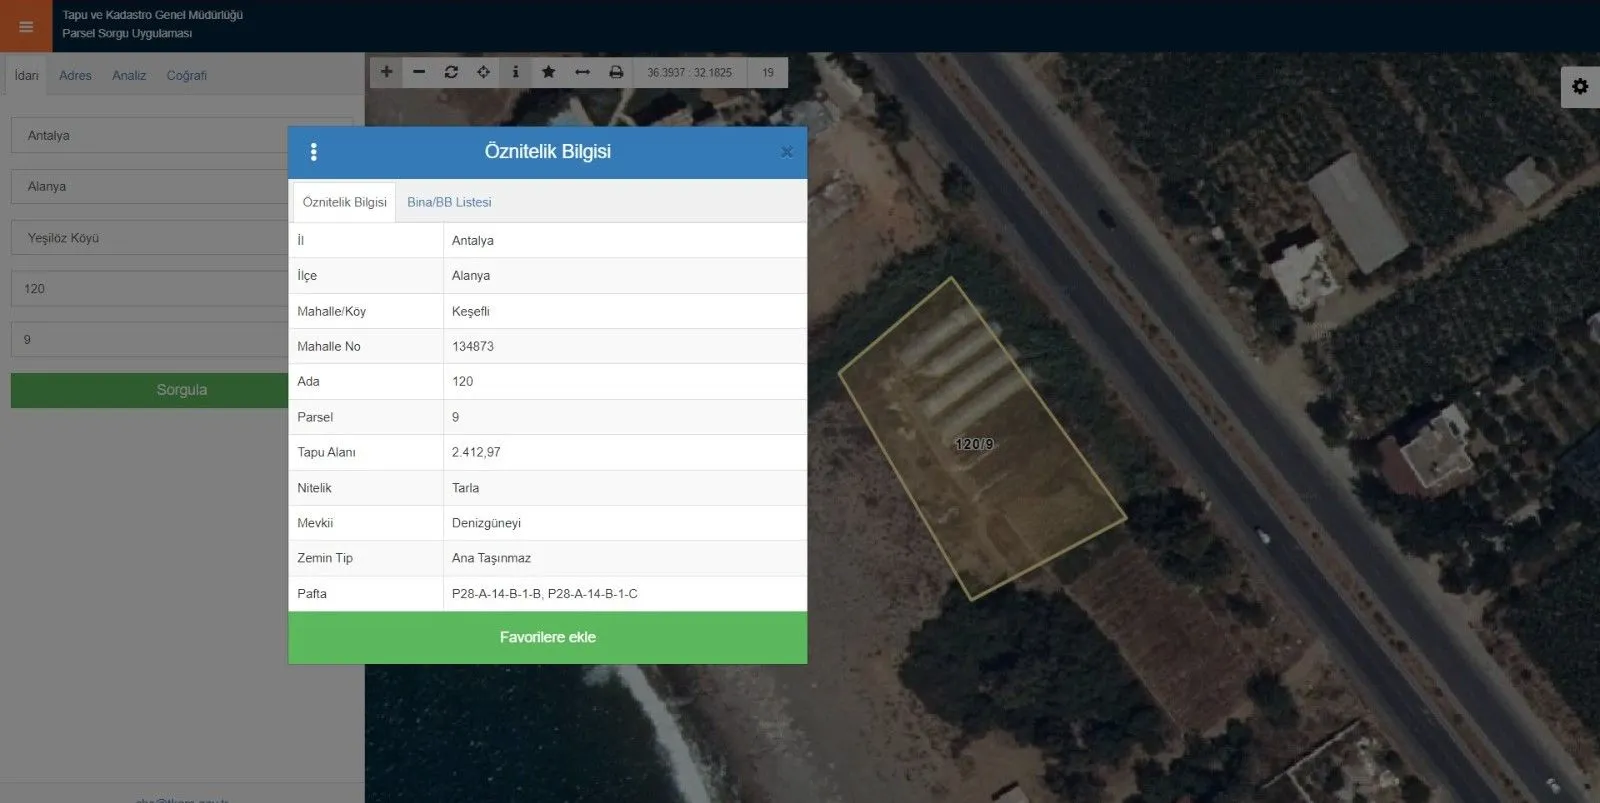The image size is (1600, 803).
Task: Select the Öznitelik Bilgisi tab
Action: 344,202
